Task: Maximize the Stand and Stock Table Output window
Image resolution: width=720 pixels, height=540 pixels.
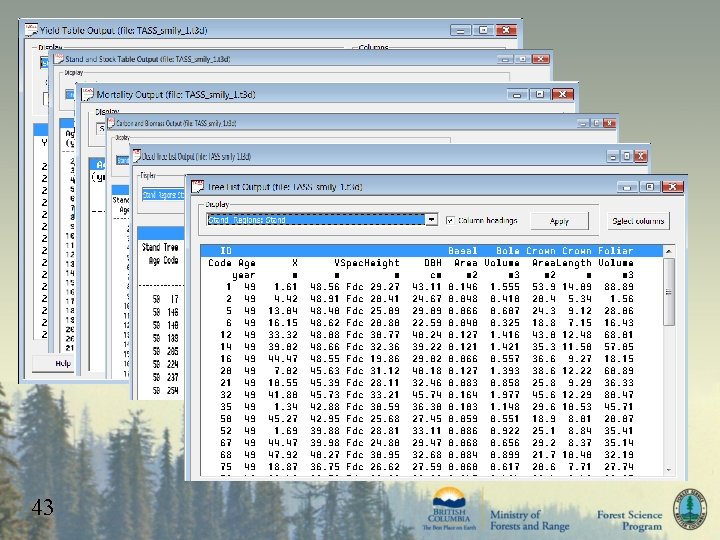Action: coord(523,59)
